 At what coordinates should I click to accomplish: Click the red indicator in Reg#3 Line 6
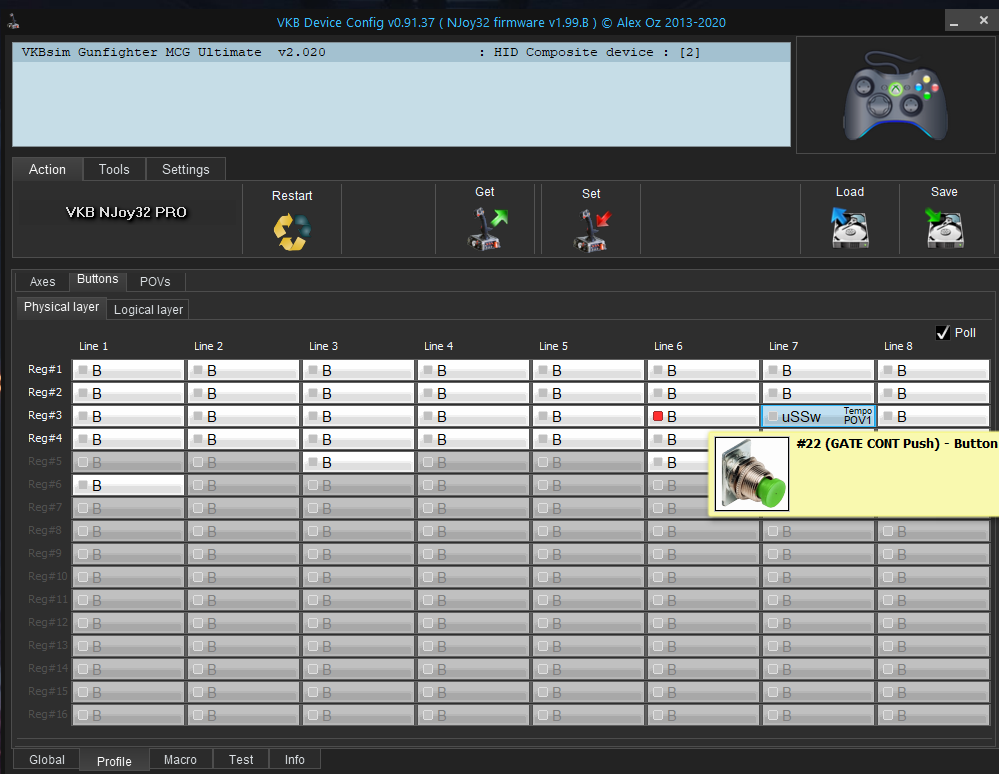pyautogui.click(x=658, y=416)
